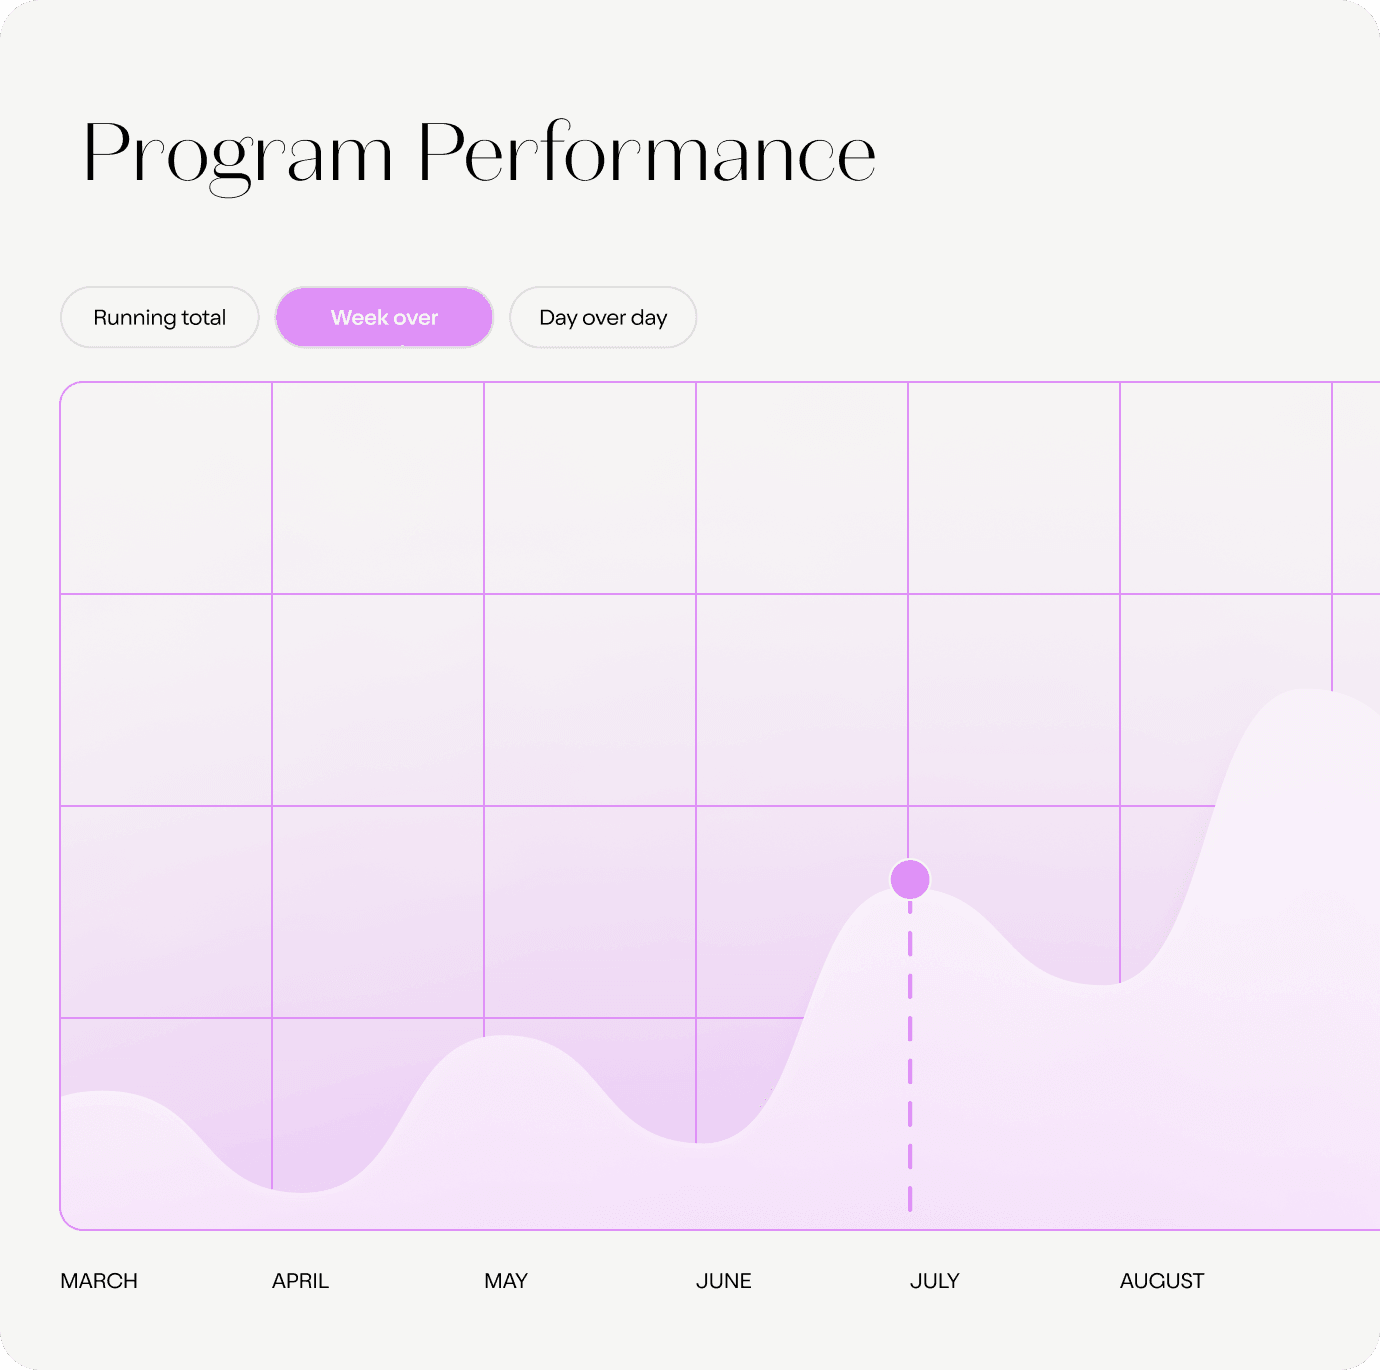Select the MARCH axis label

pos(99,1281)
